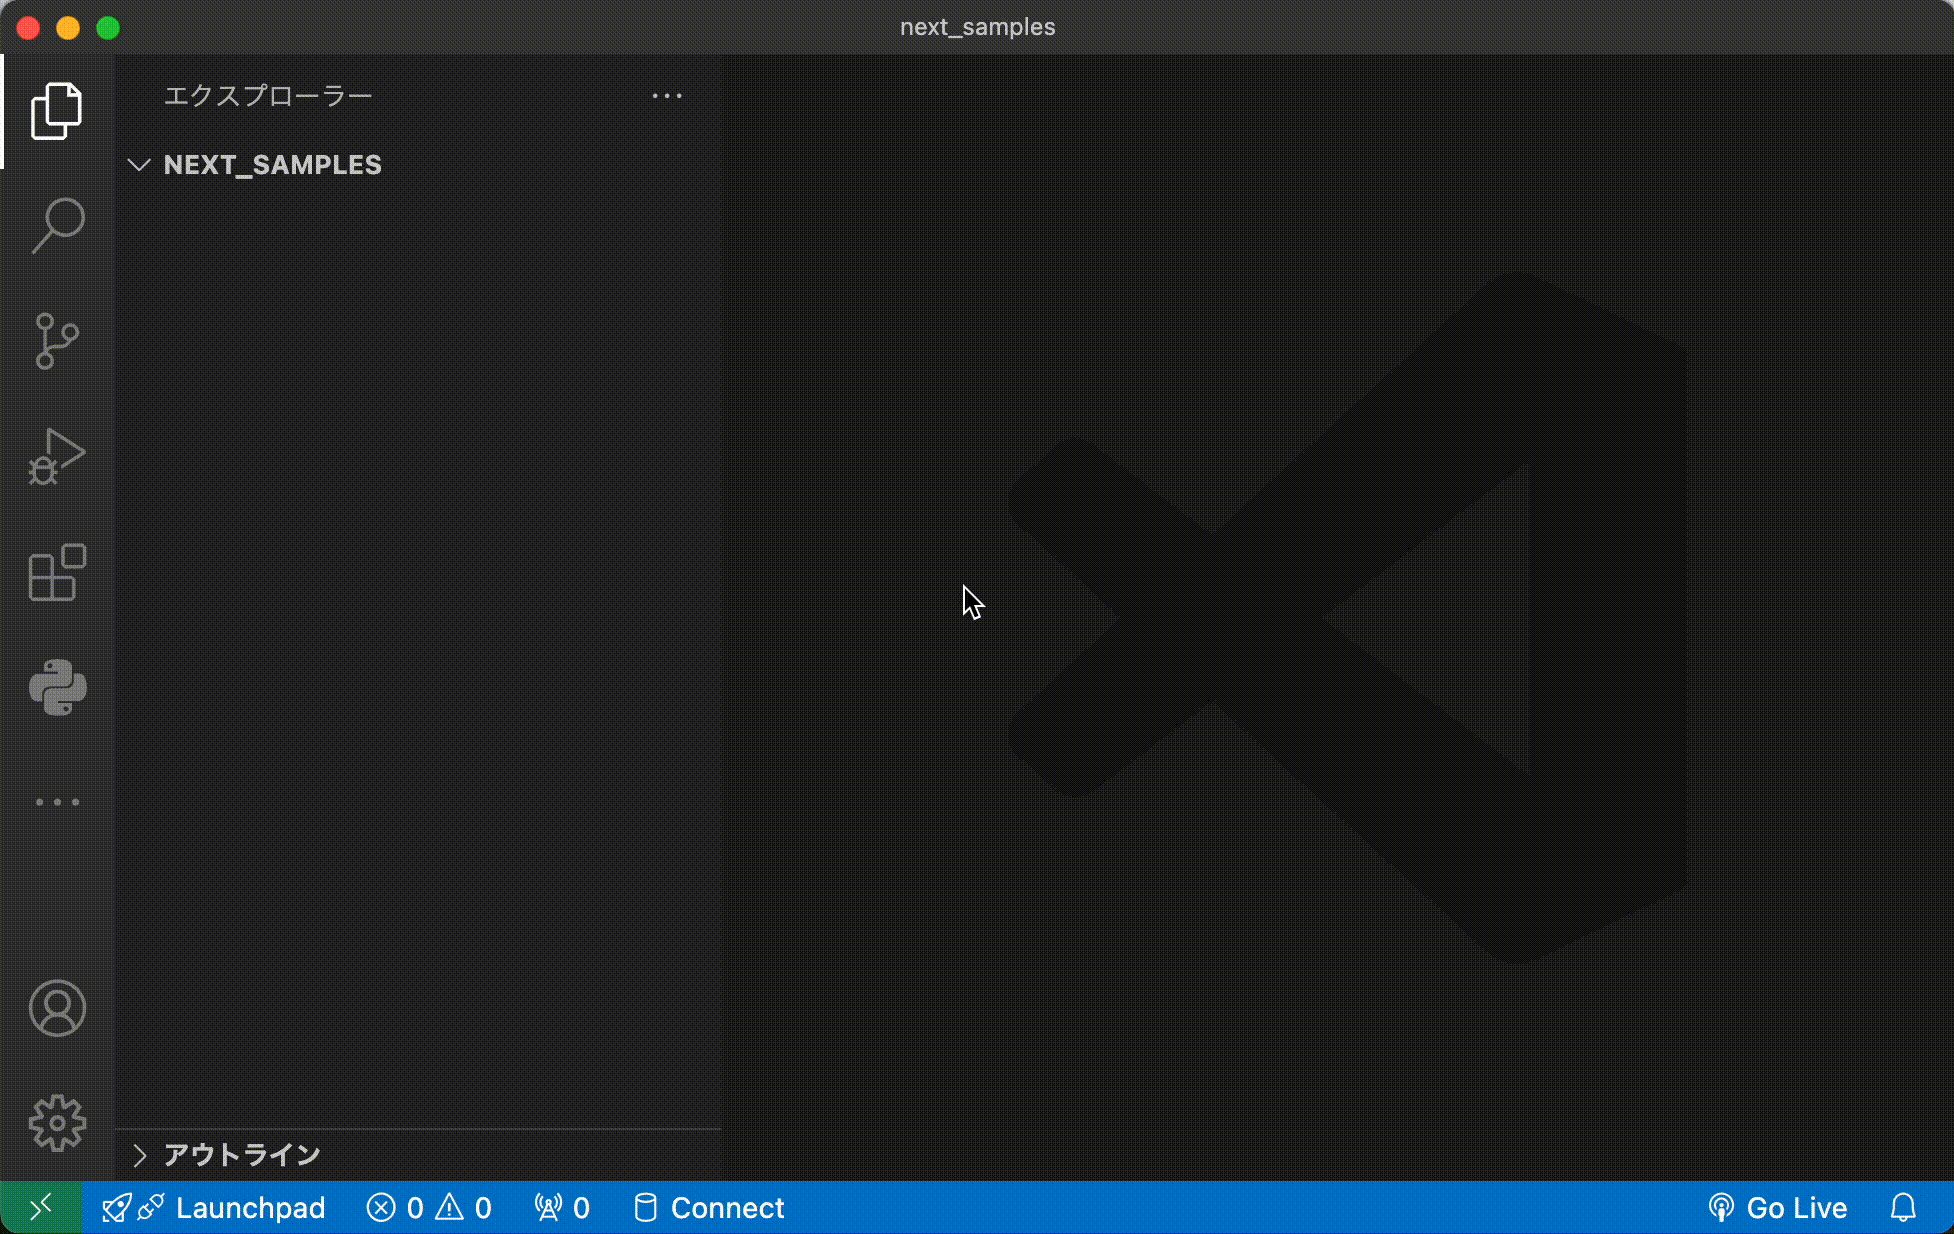This screenshot has width=1954, height=1234.
Task: Start Go Live server
Action: point(1778,1208)
